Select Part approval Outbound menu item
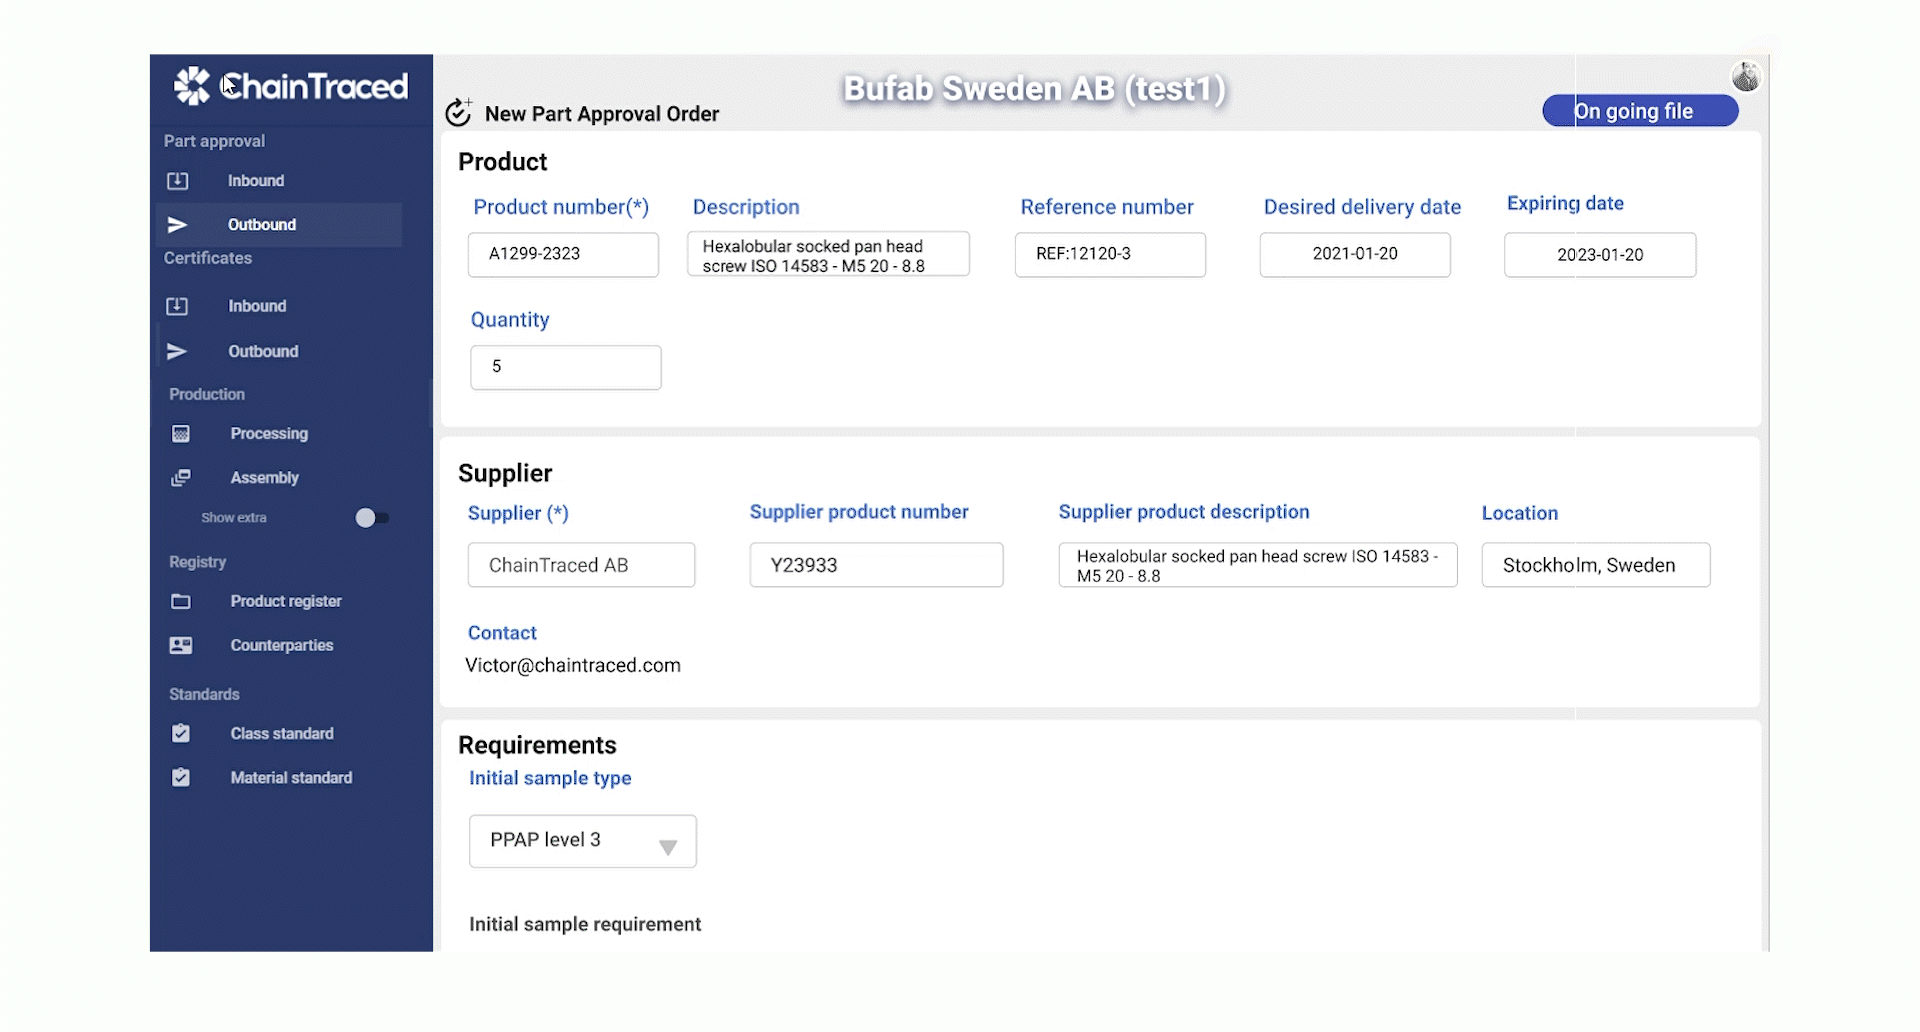This screenshot has width=1920, height=1032. [x=279, y=225]
